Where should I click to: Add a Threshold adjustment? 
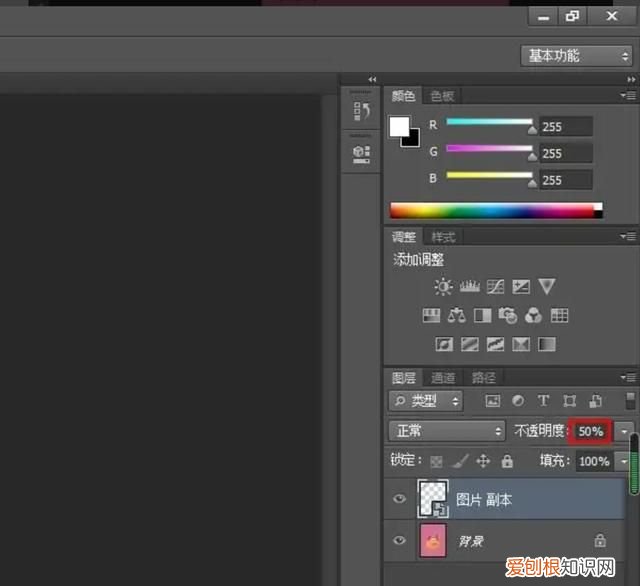[x=495, y=344]
